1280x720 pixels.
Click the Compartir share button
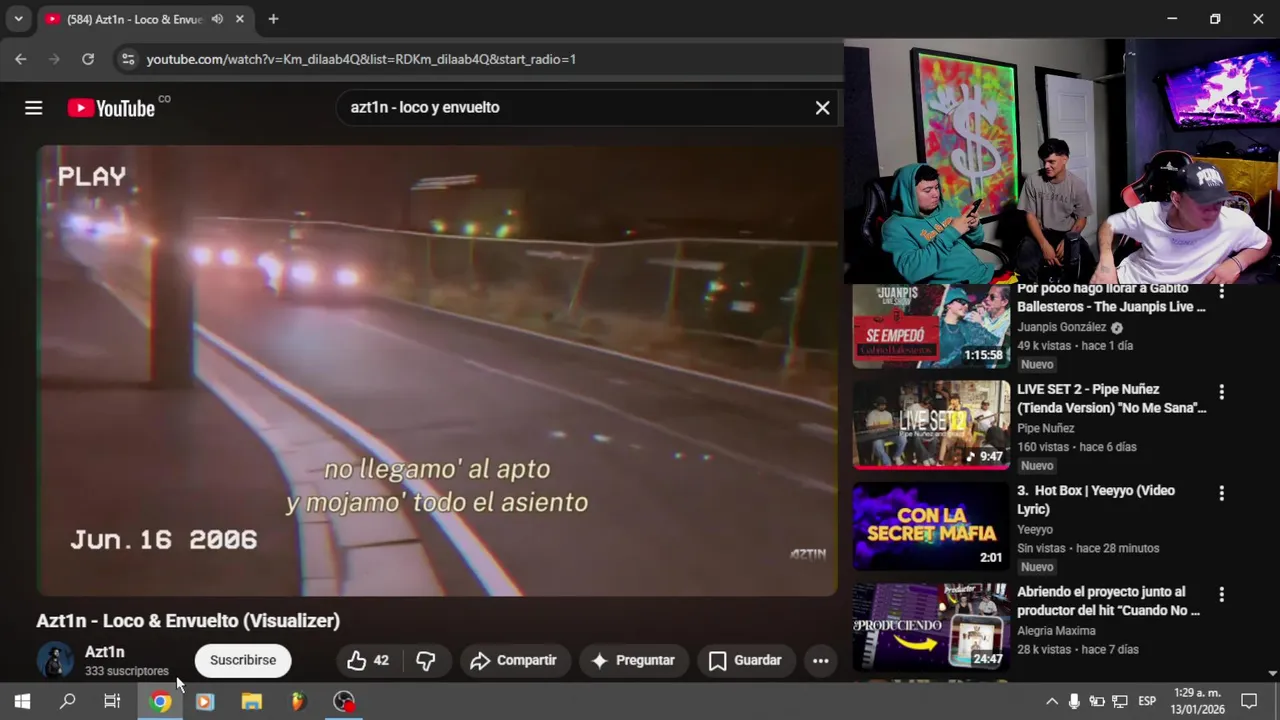point(514,660)
